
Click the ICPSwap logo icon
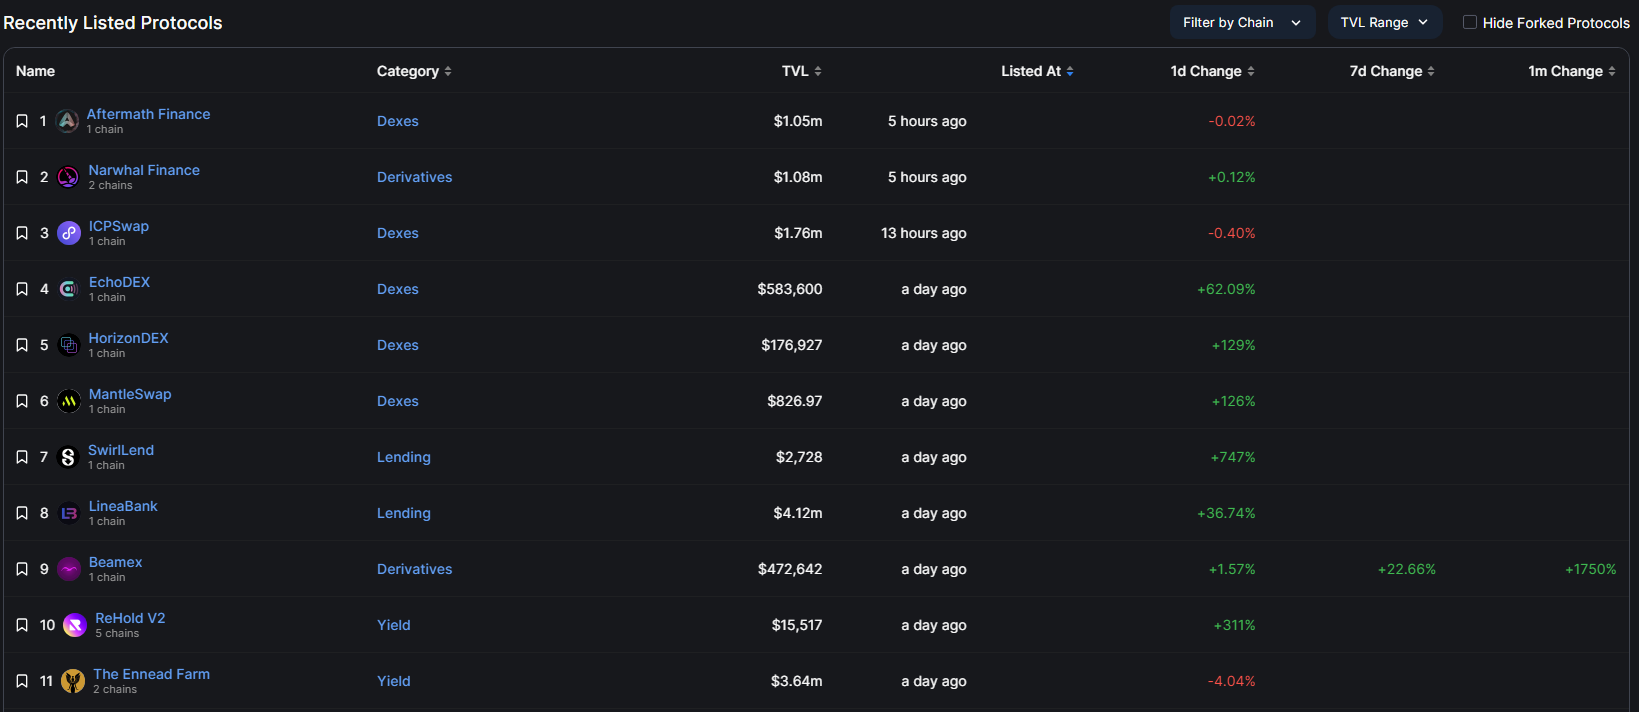[x=68, y=233]
